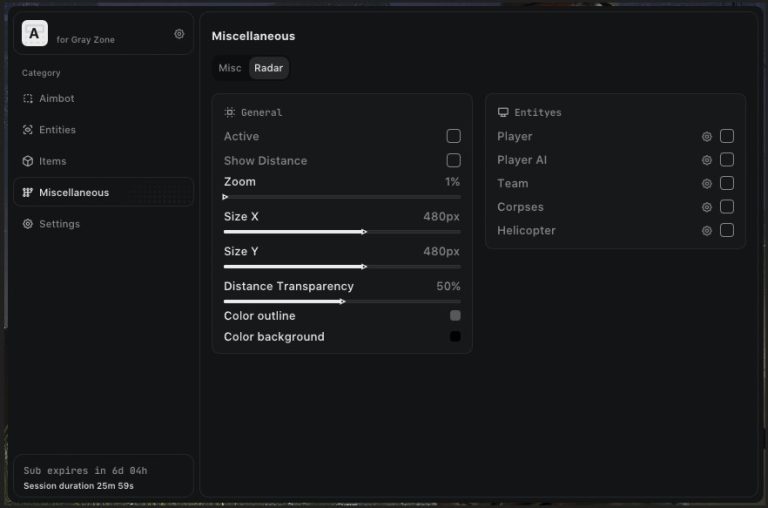768x508 pixels.
Task: Open the settings gear for Player AI
Action: tap(707, 160)
